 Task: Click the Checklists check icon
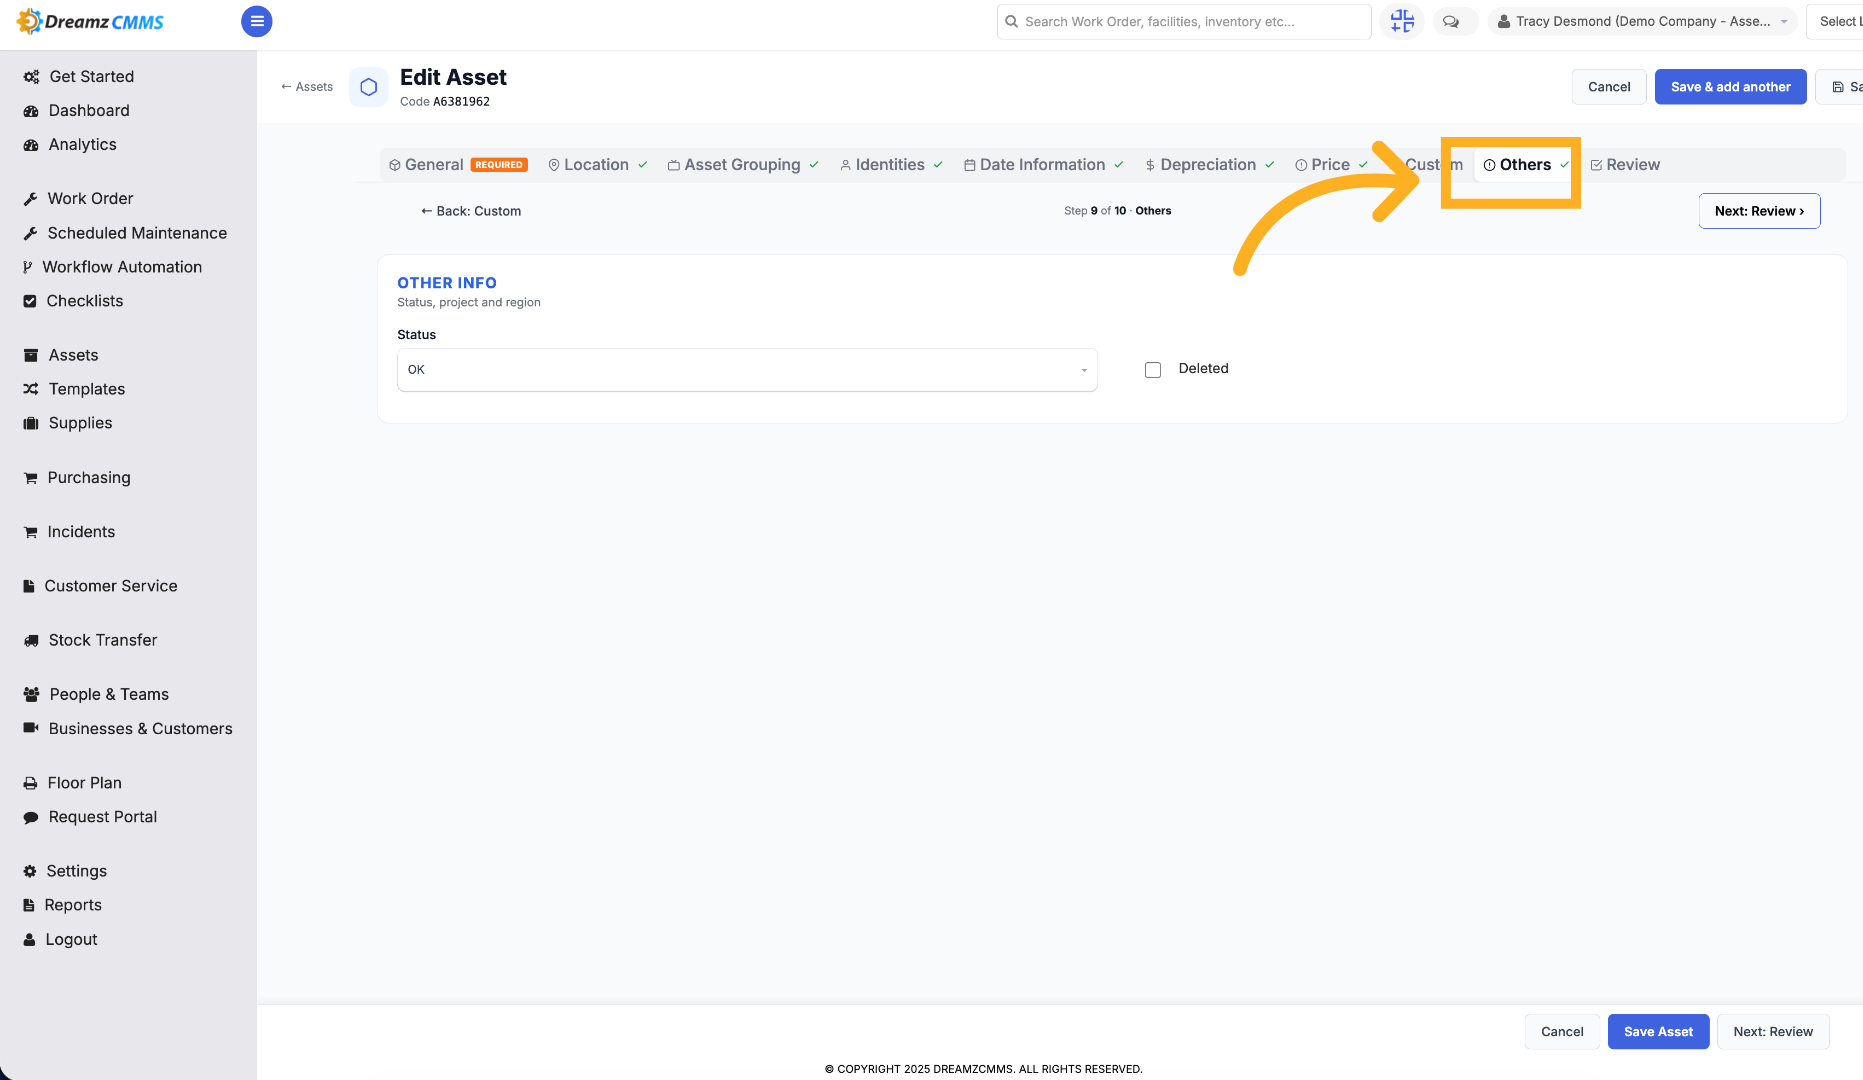pyautogui.click(x=30, y=301)
